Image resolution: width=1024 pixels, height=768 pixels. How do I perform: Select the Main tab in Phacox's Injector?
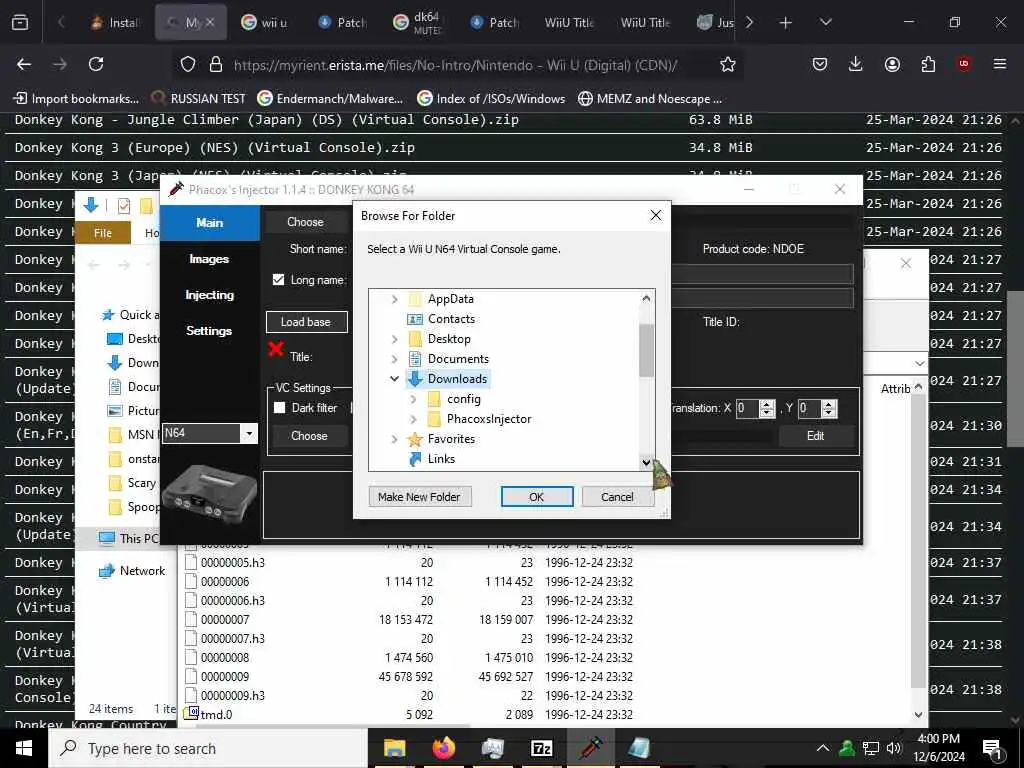(x=210, y=223)
